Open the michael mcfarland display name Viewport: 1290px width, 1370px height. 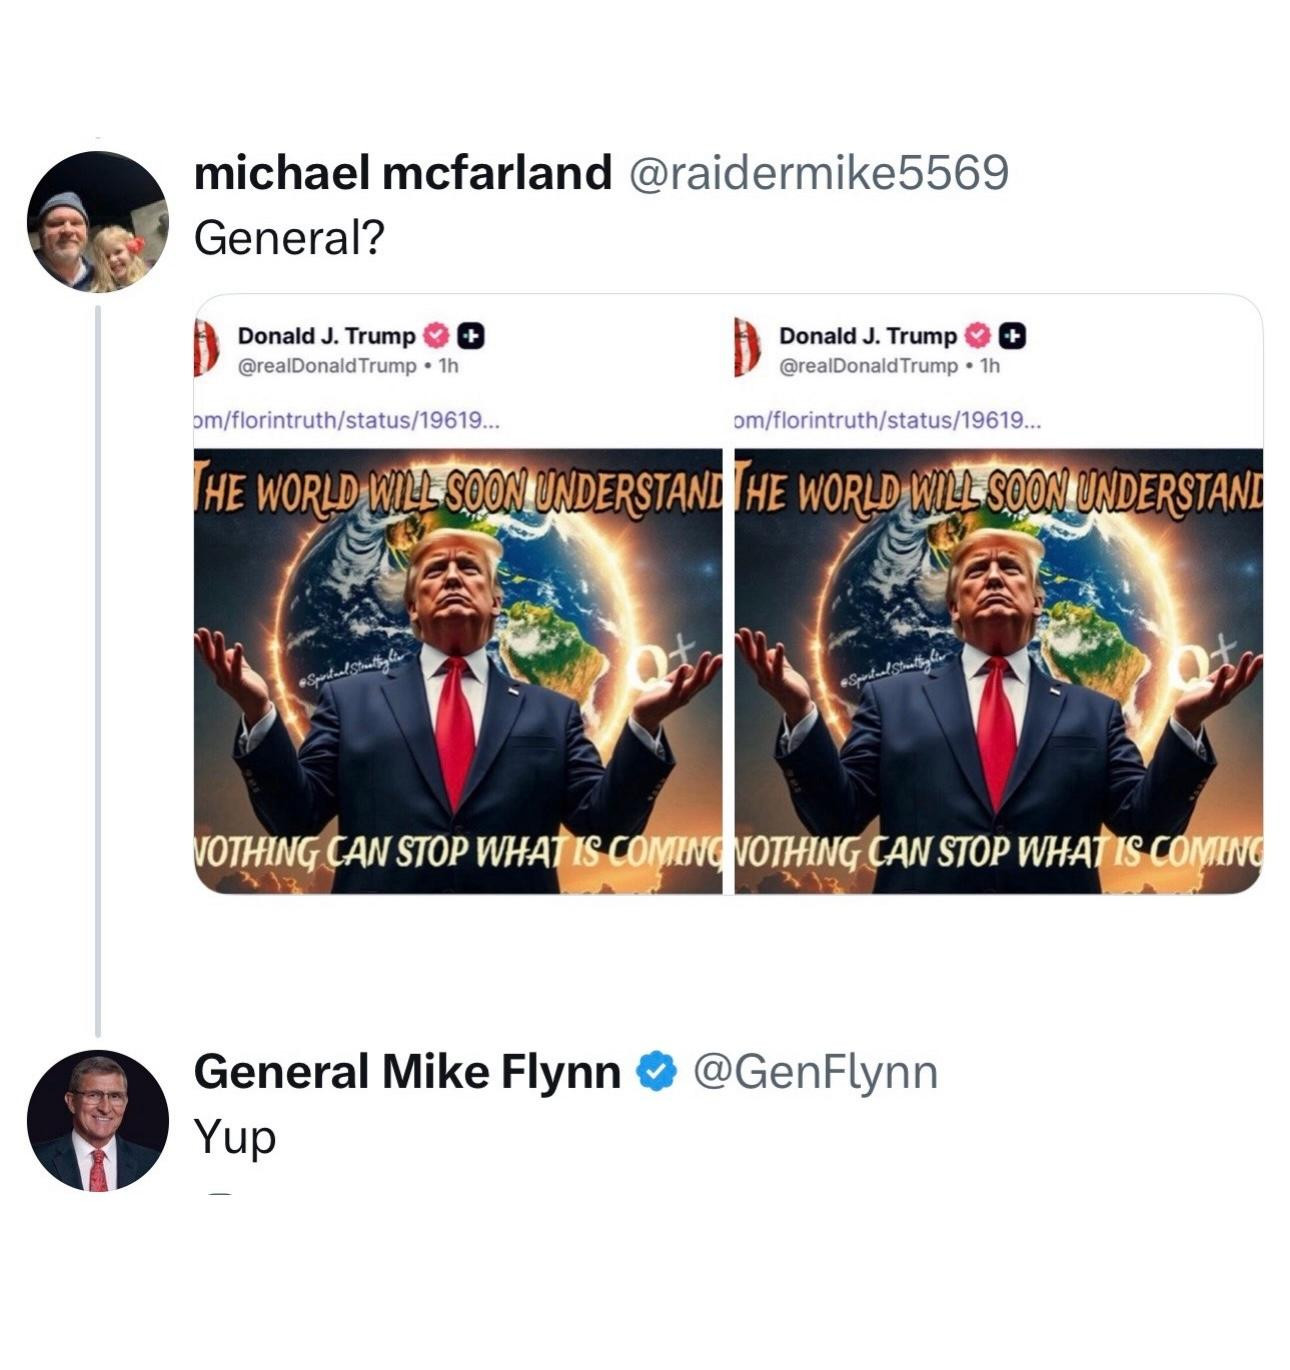click(x=402, y=173)
